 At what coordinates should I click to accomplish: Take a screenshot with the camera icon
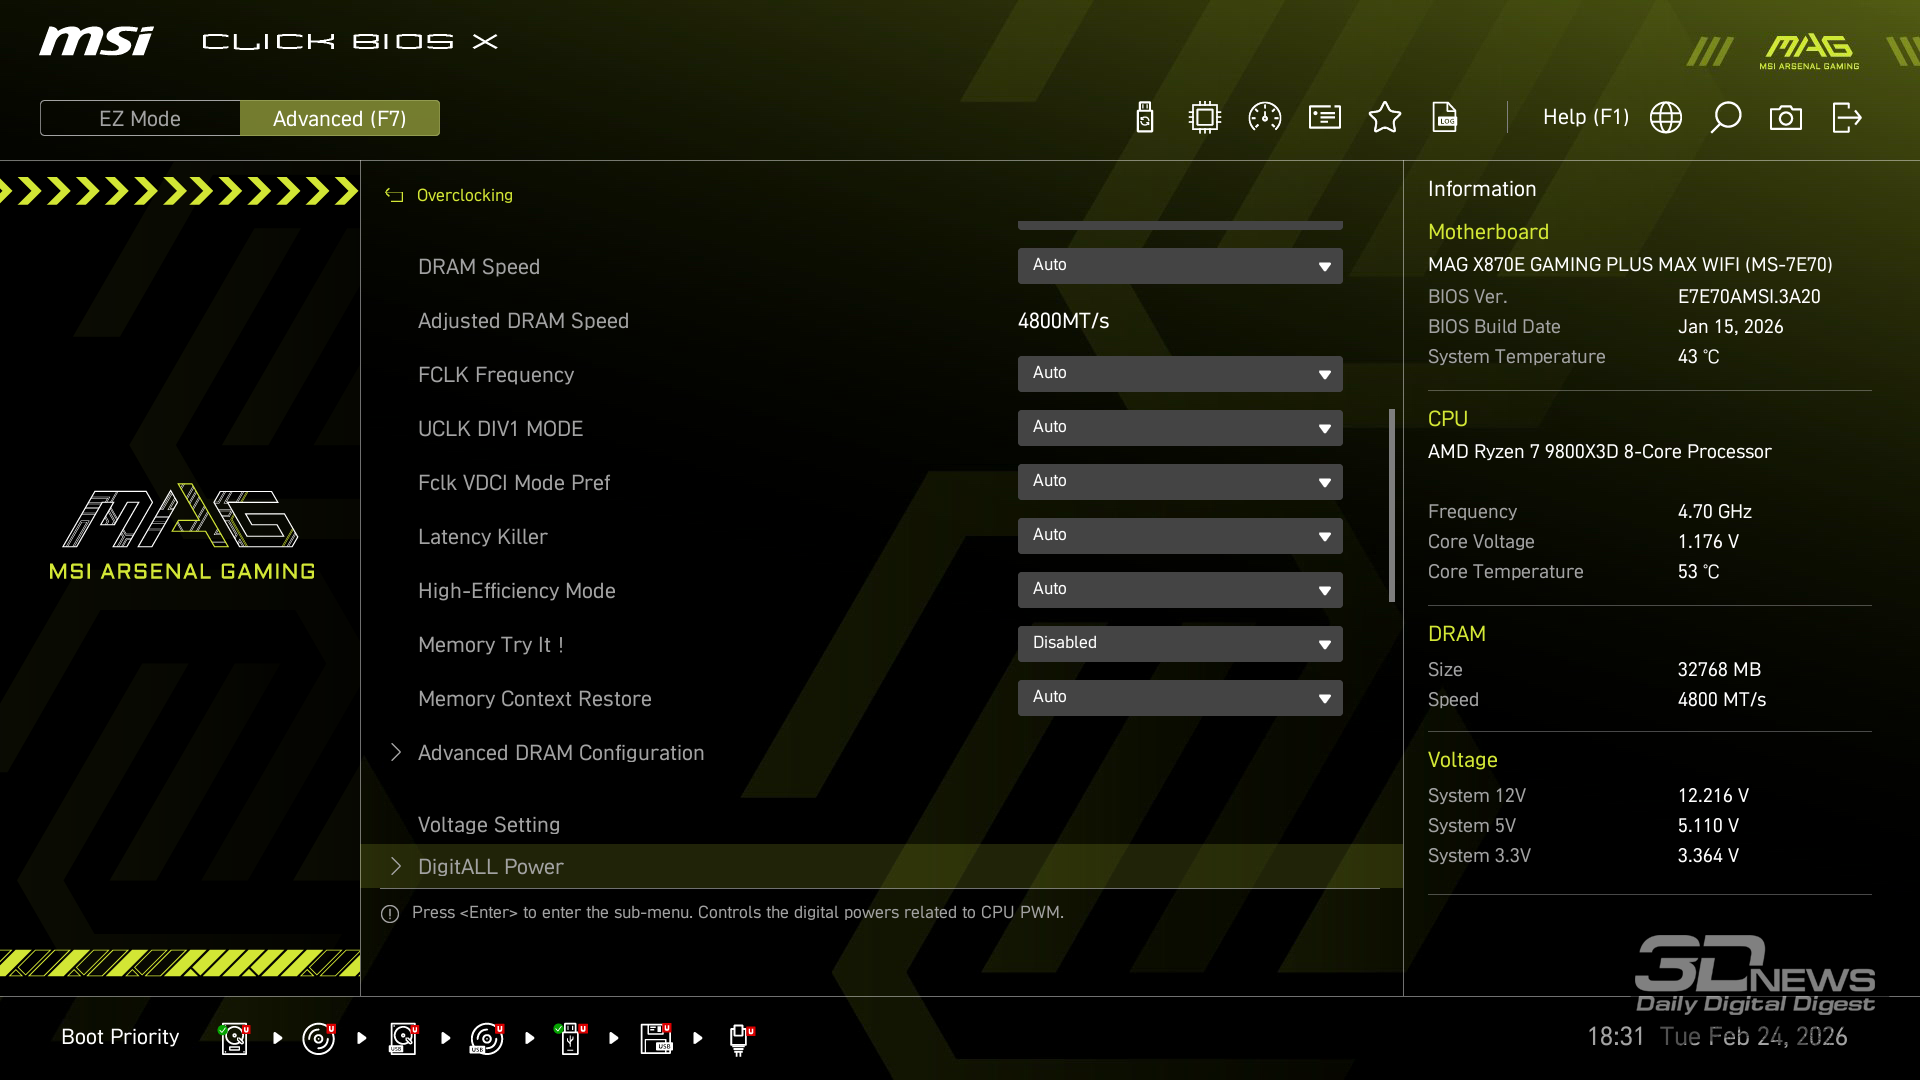1786,118
